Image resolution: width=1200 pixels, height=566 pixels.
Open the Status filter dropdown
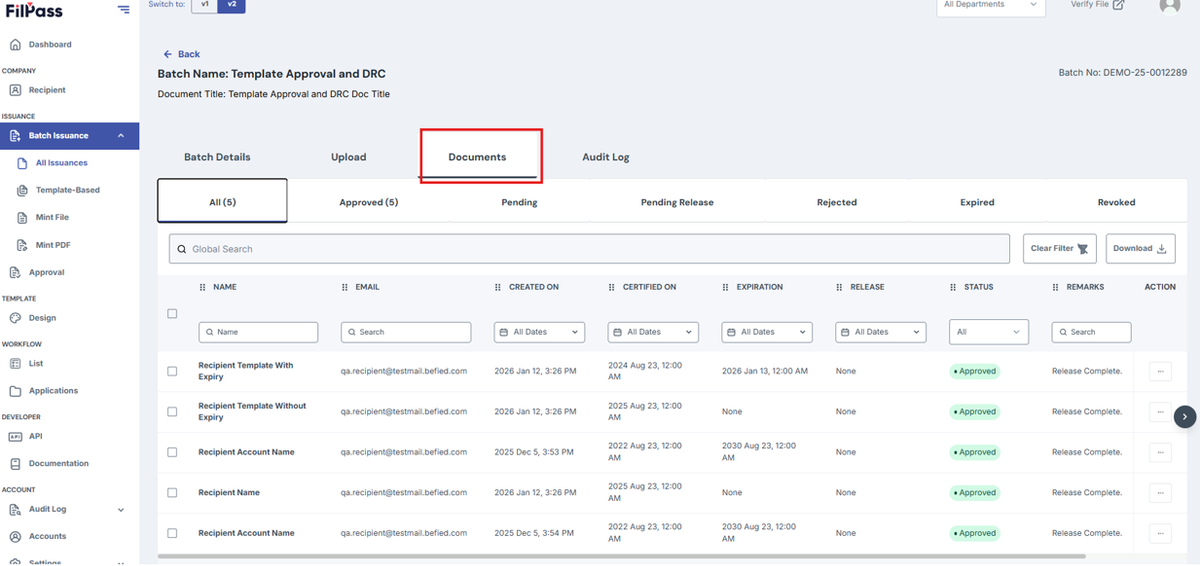pos(989,332)
